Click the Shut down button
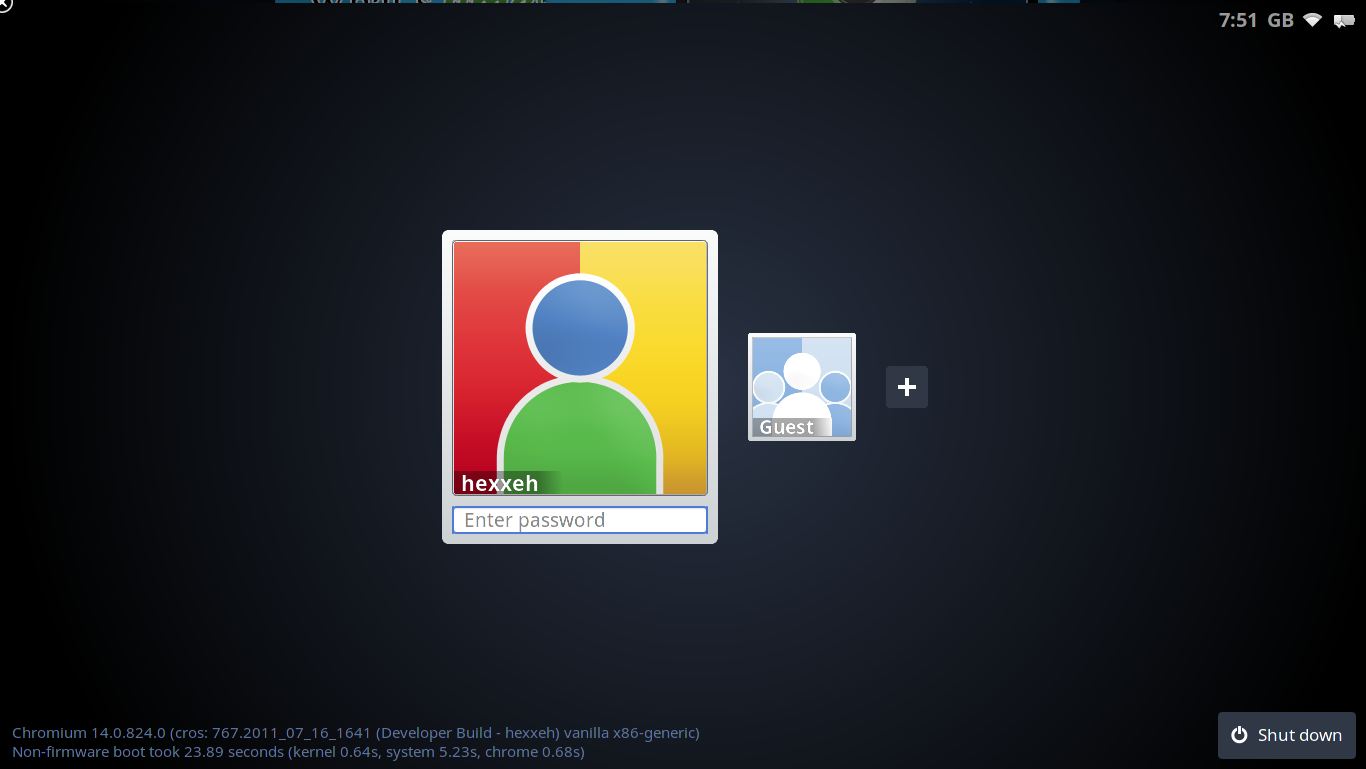The width and height of the screenshot is (1366, 769). click(1286, 735)
